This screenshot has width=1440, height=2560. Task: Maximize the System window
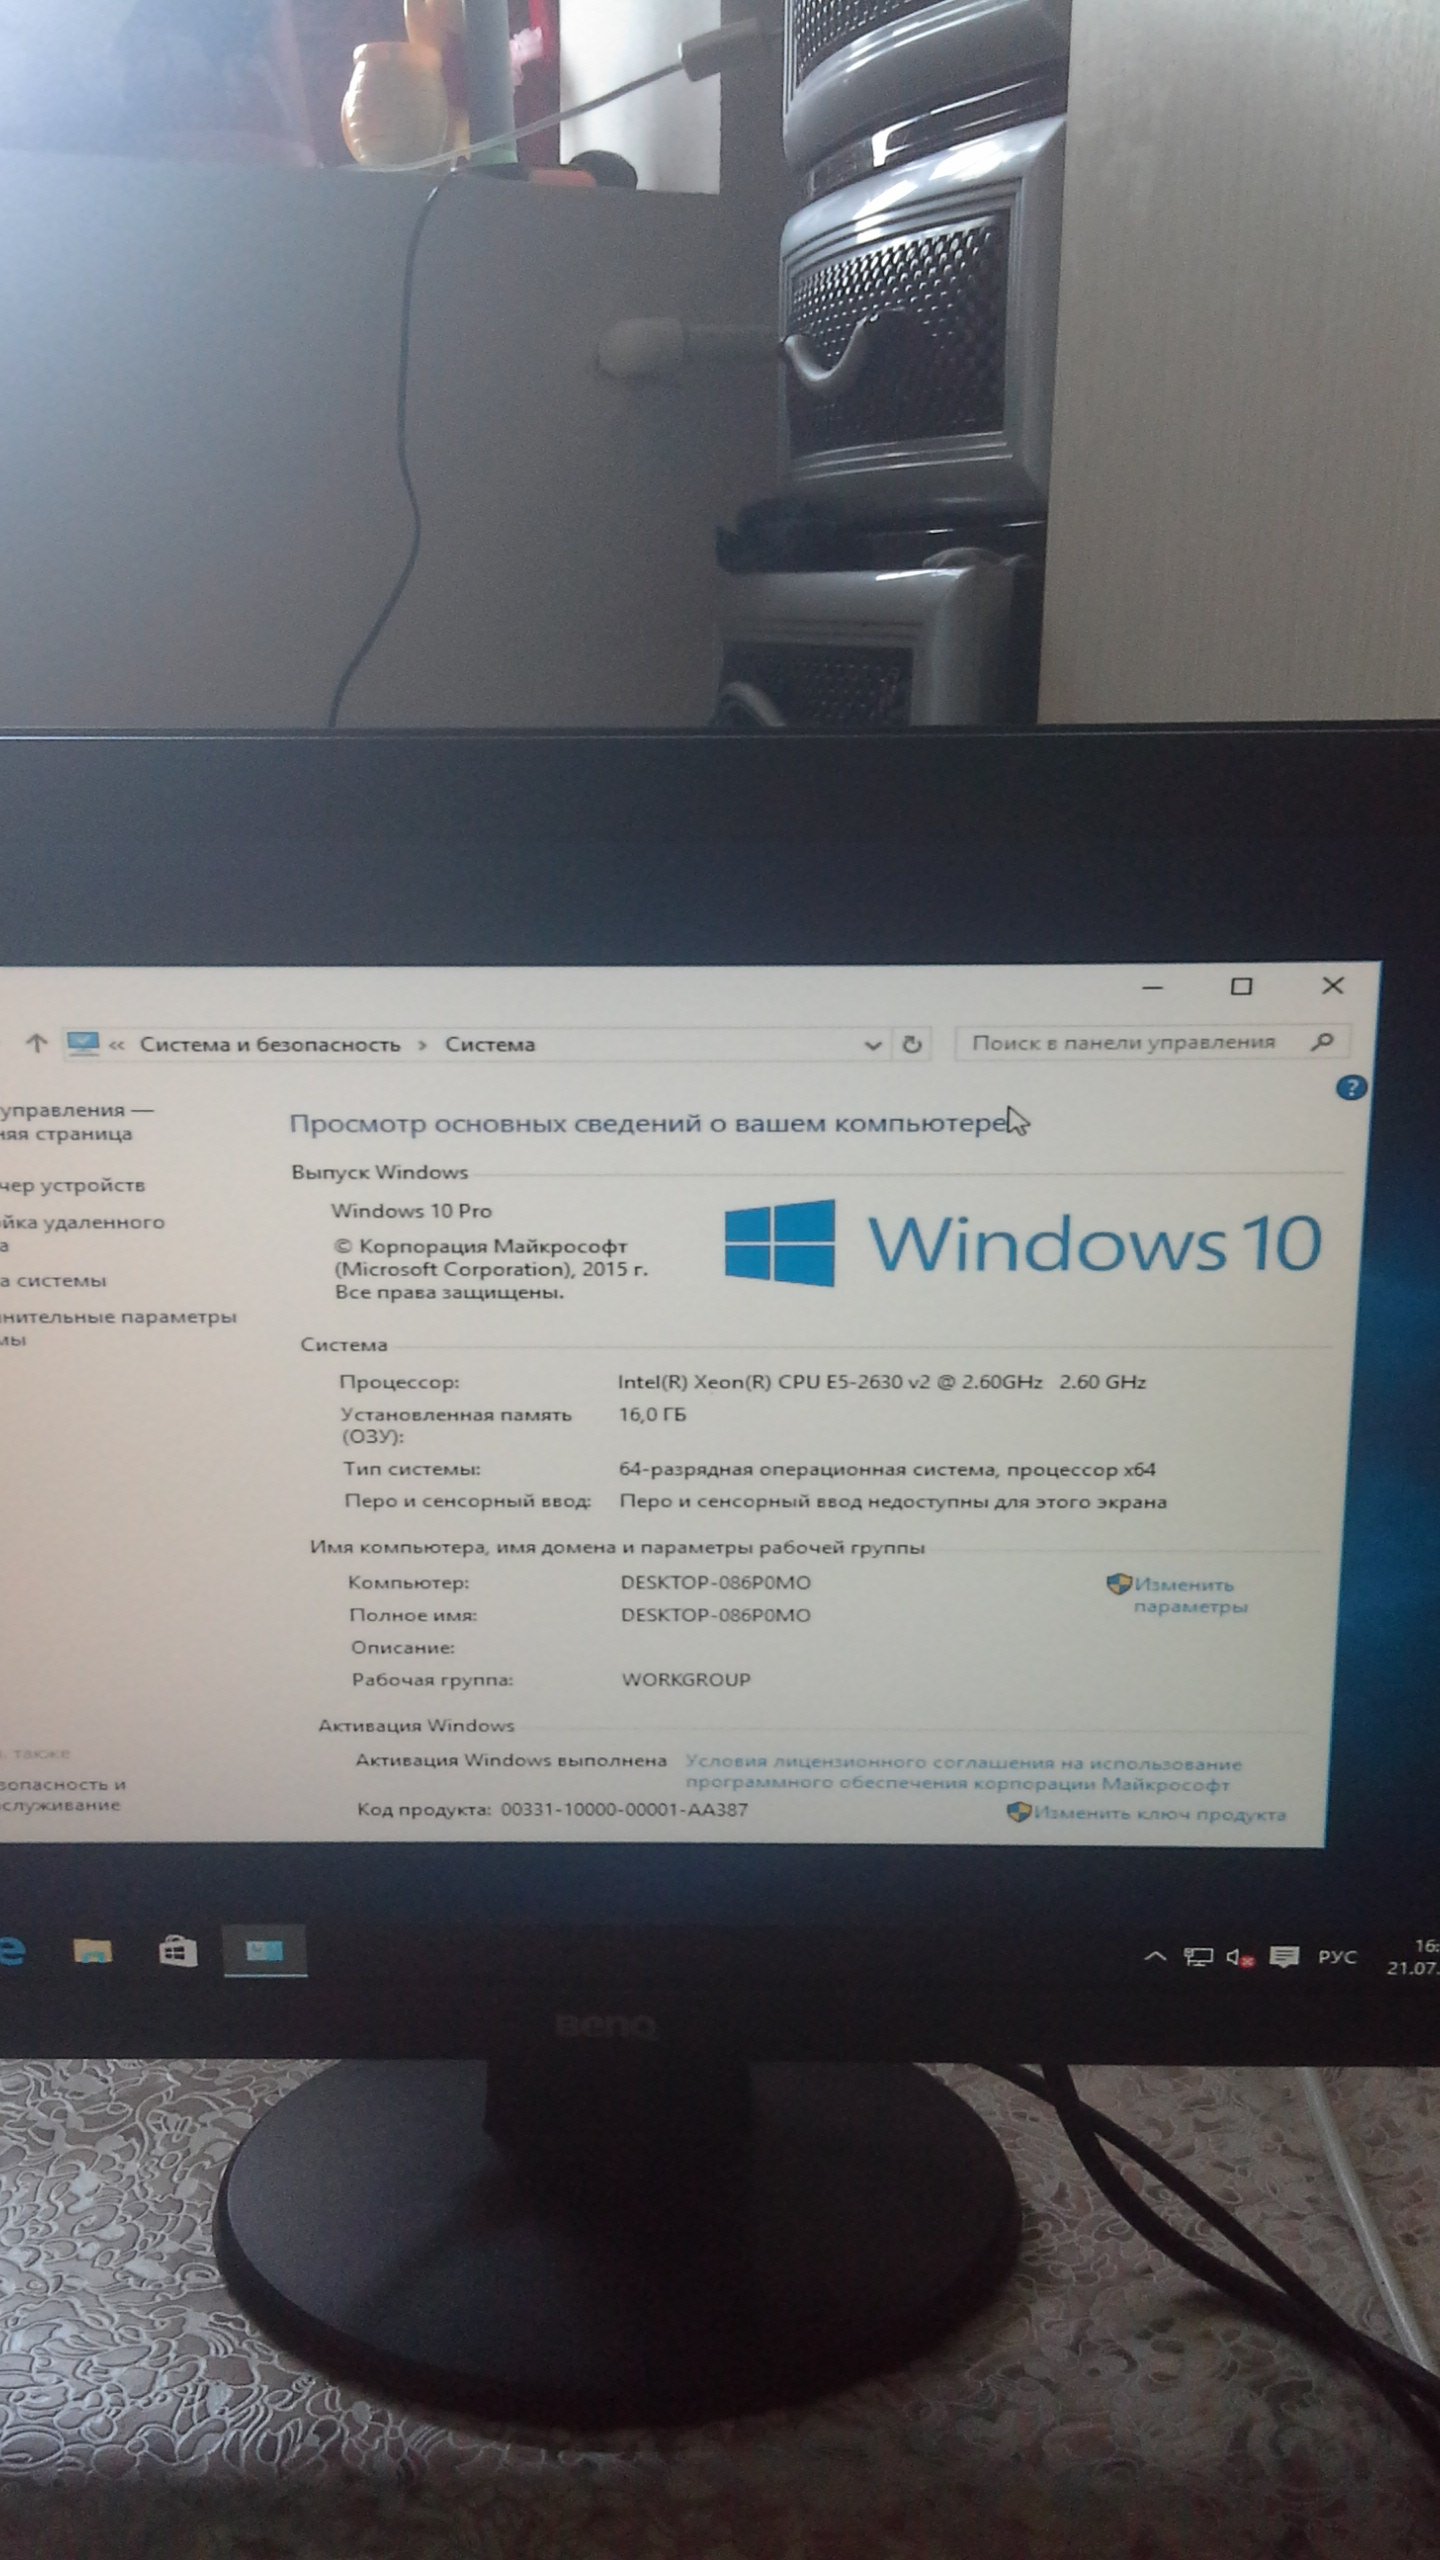[1241, 986]
